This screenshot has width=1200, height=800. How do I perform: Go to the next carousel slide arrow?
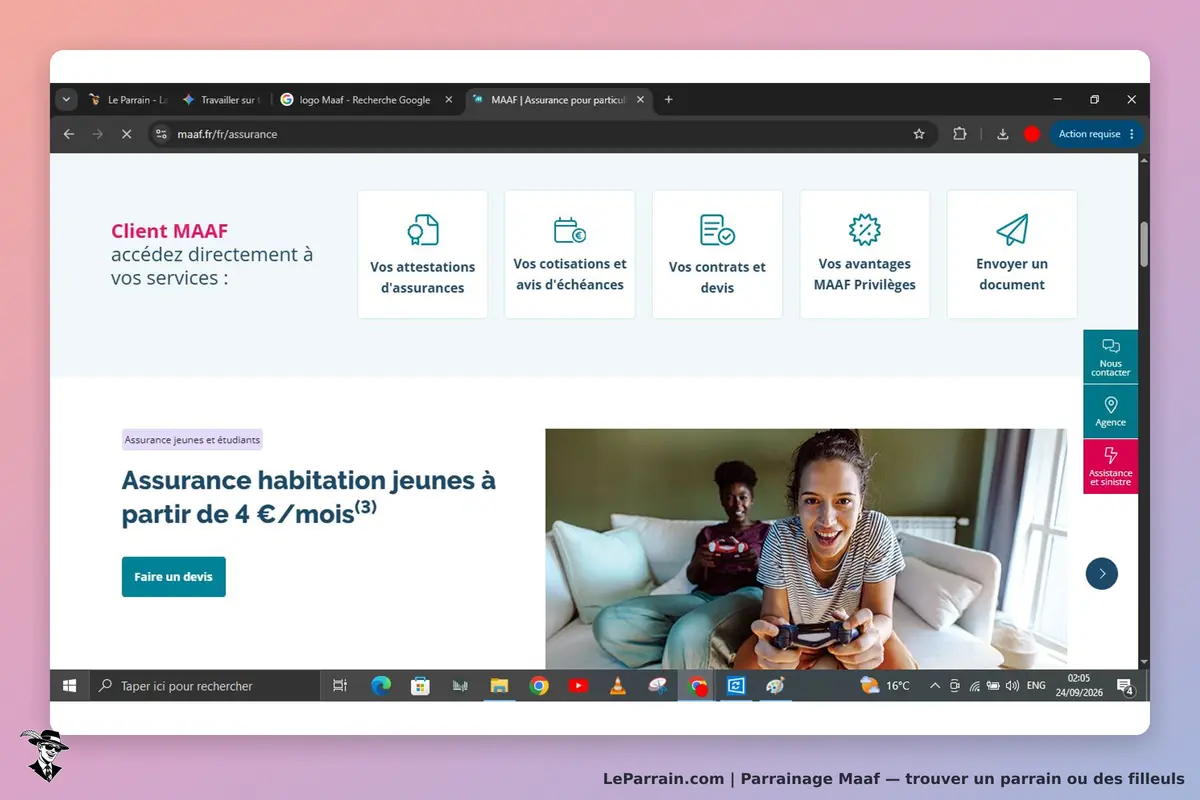1102,573
